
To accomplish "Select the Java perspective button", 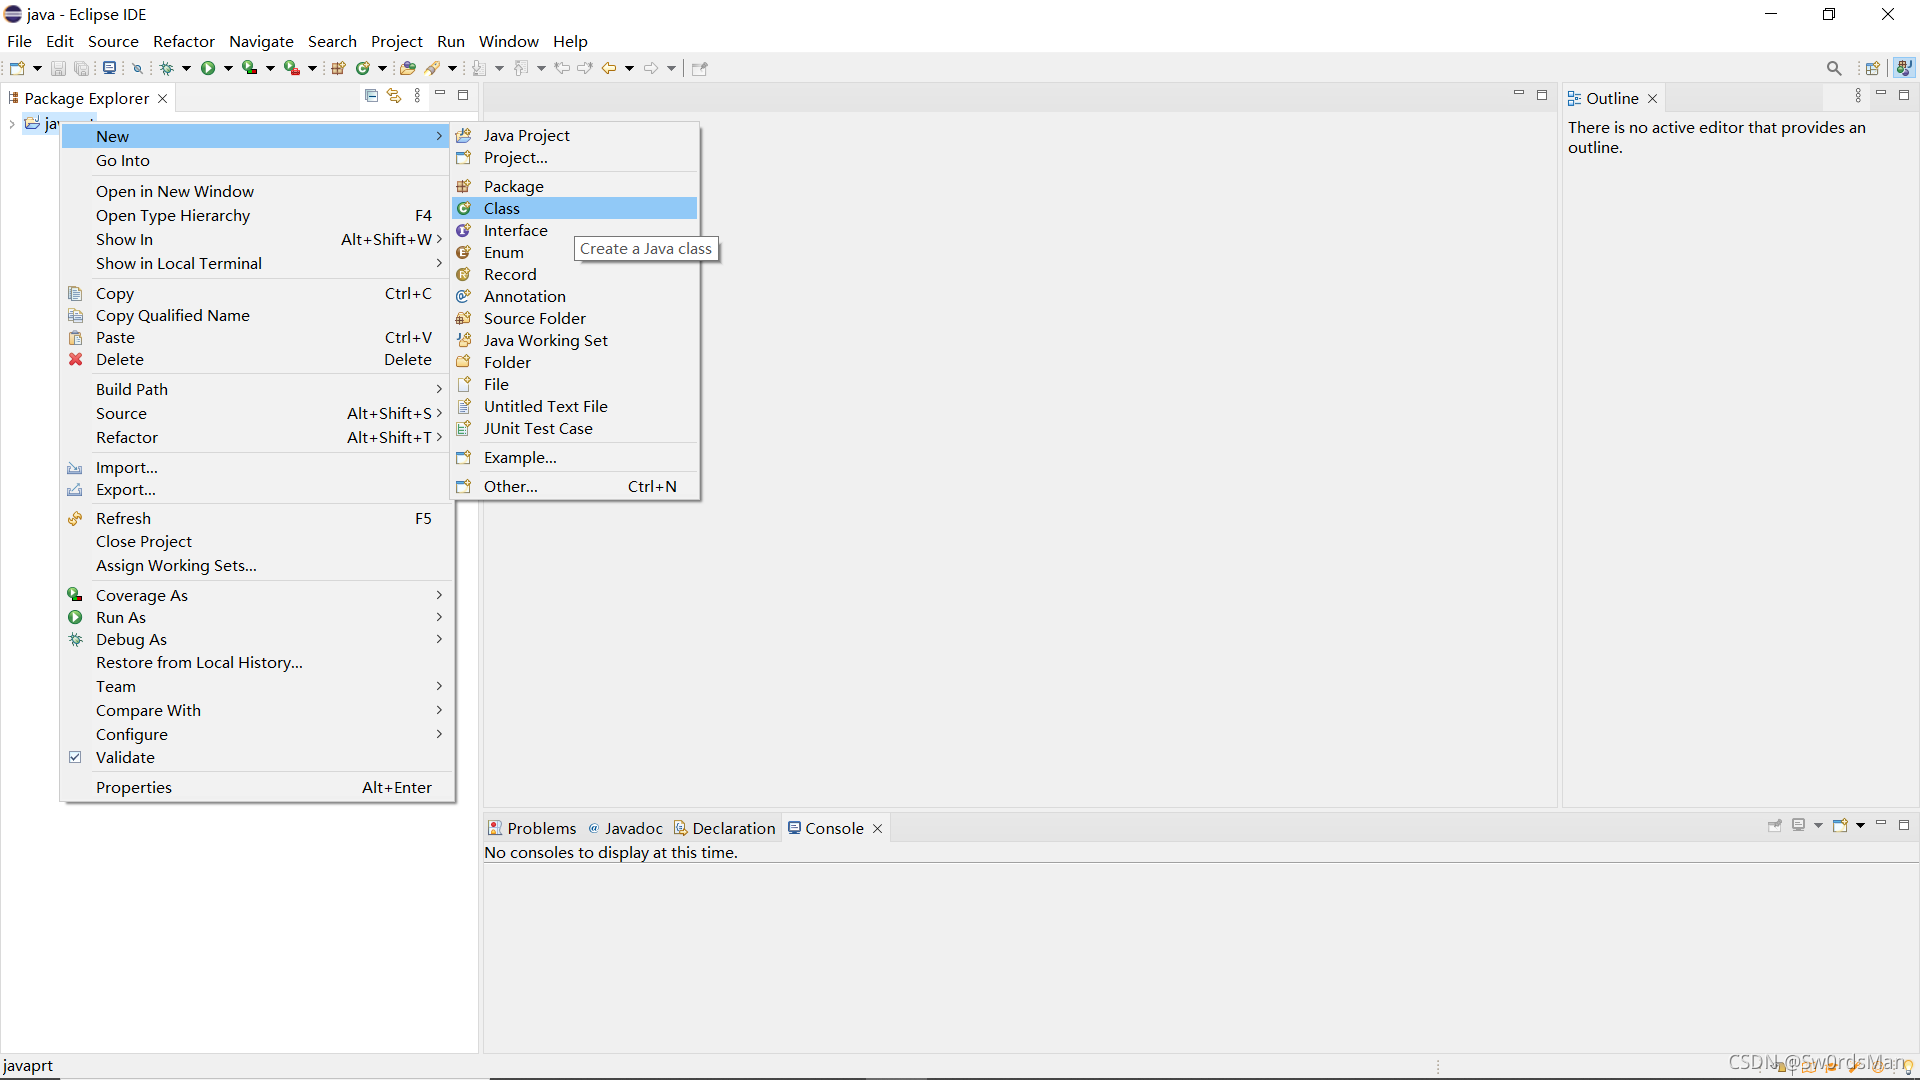I will point(1904,68).
